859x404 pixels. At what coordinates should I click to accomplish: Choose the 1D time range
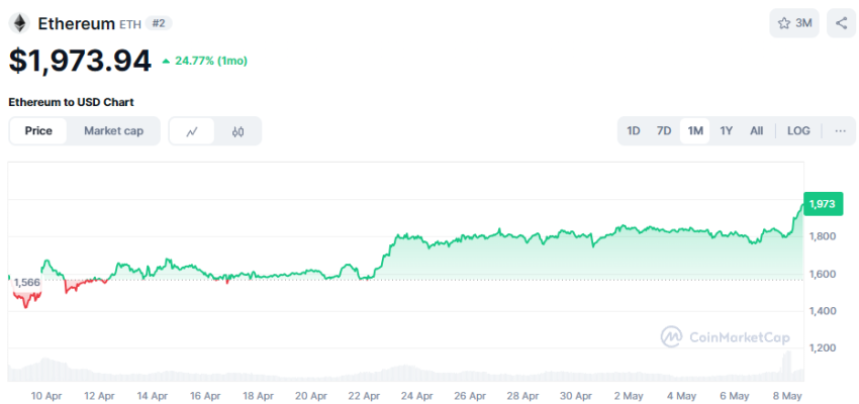tap(633, 131)
